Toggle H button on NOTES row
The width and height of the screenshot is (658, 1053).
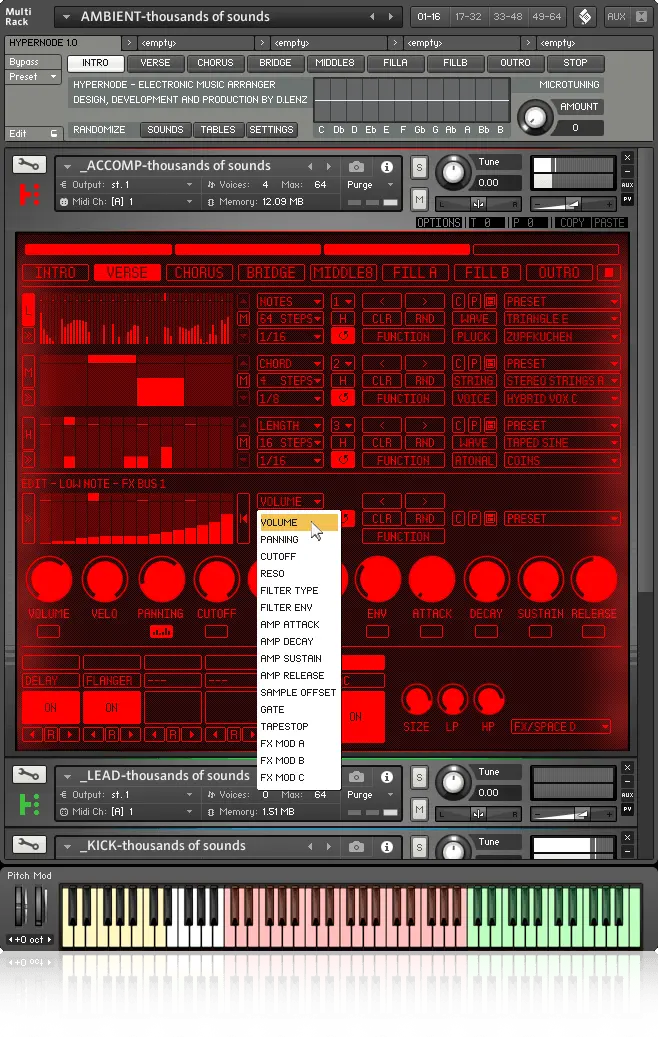coord(343,318)
